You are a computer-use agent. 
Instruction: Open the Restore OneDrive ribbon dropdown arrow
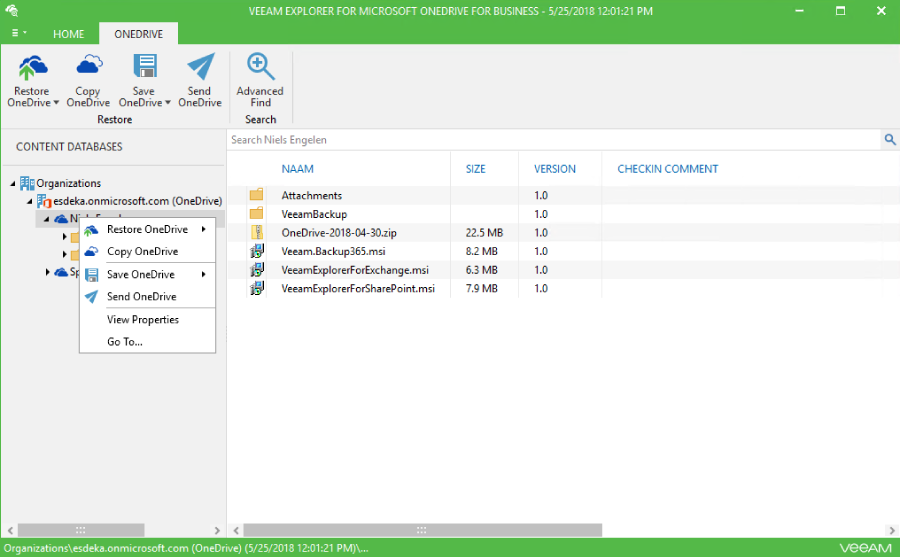click(56, 103)
